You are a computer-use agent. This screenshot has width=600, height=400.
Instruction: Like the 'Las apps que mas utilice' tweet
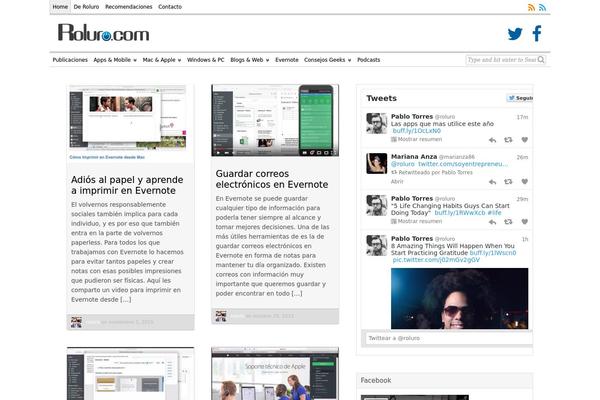tap(525, 140)
